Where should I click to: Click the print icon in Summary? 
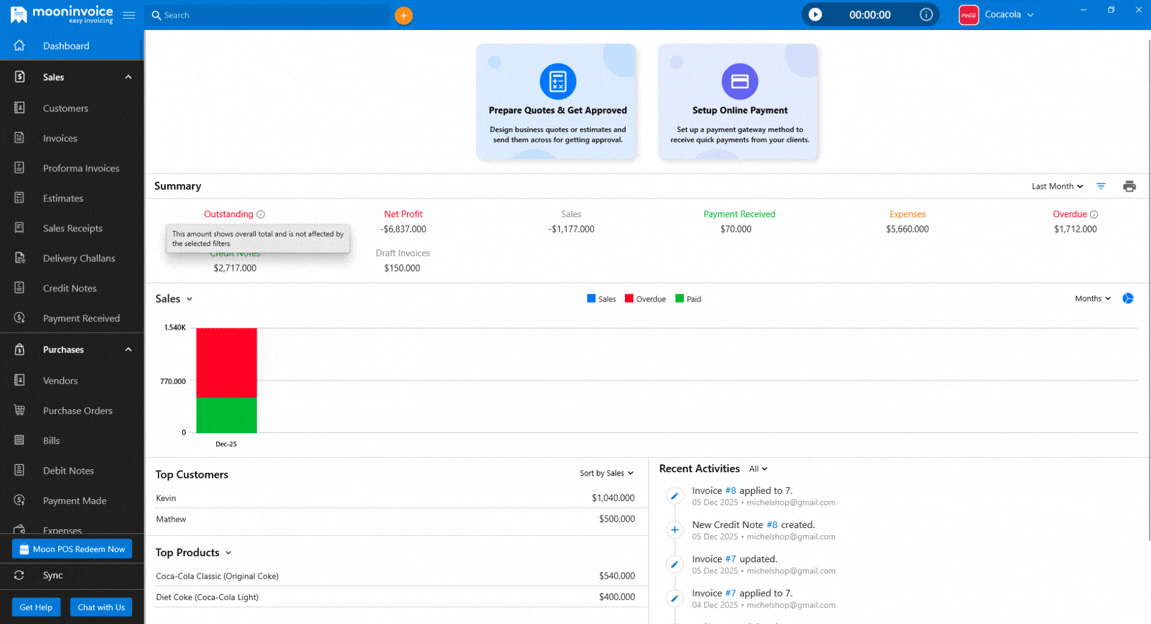(x=1129, y=186)
